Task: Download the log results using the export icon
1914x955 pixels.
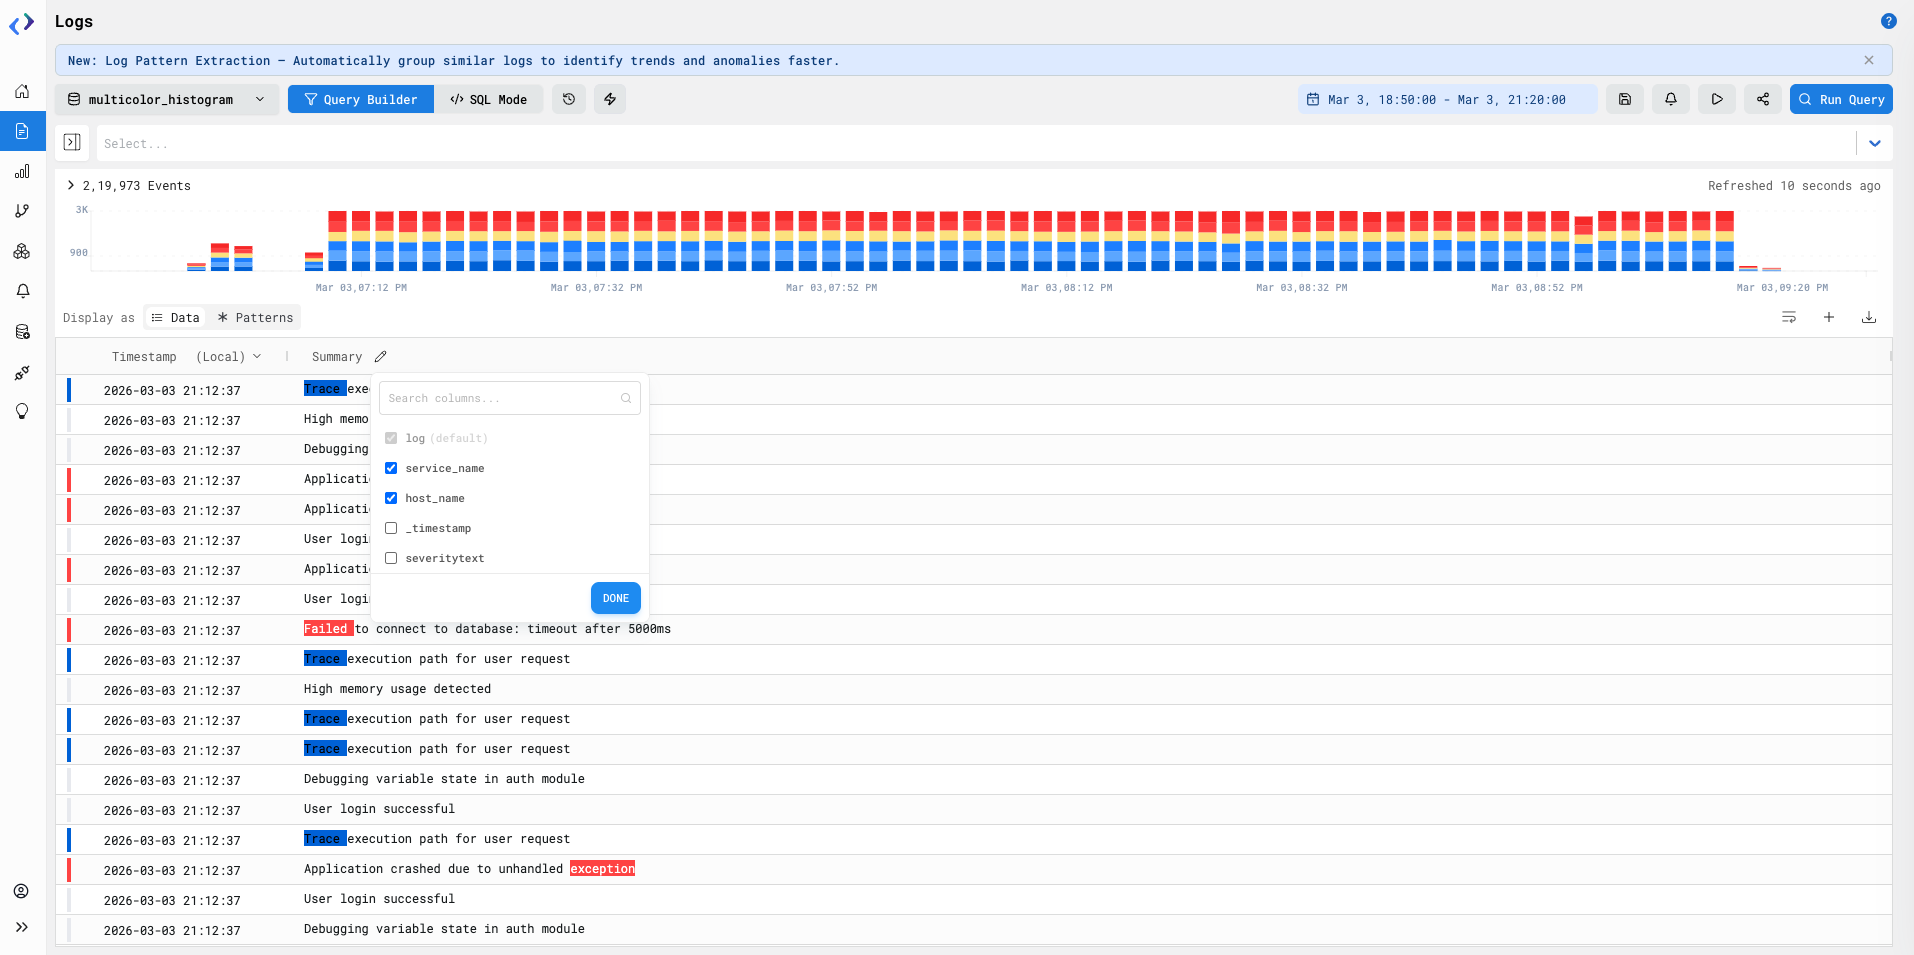Action: (x=1870, y=317)
